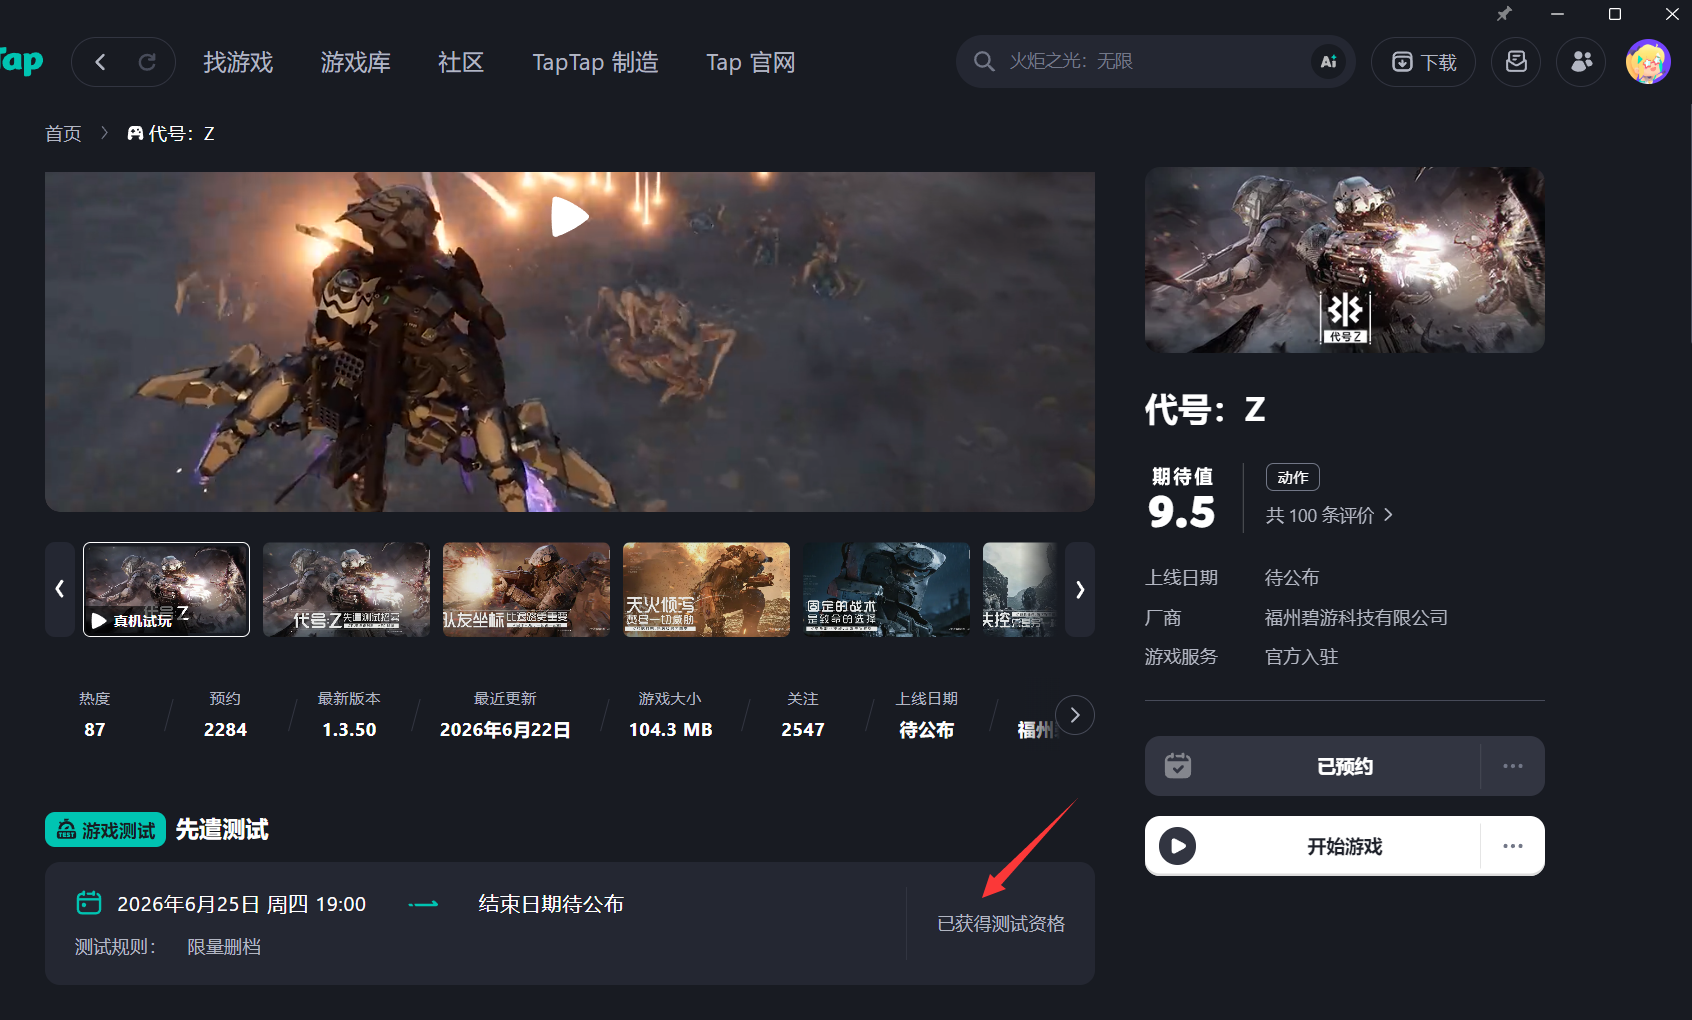The width and height of the screenshot is (1692, 1020).
Task: Click the 已获得测试资格 status text
Action: pyautogui.click(x=1001, y=923)
